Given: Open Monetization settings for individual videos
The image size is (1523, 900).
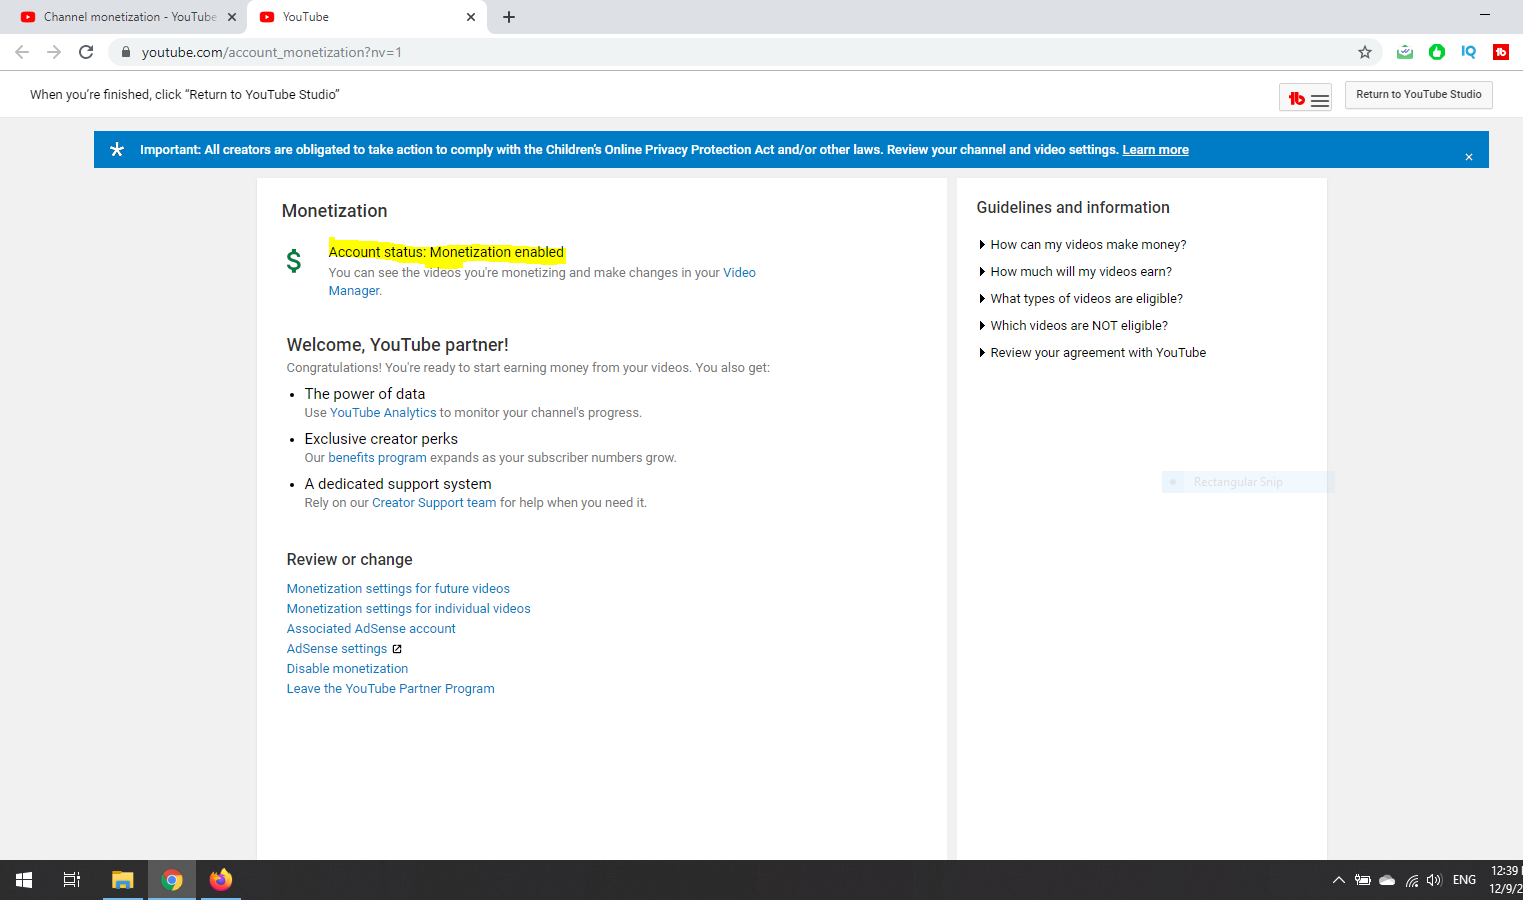Looking at the screenshot, I should [x=408, y=609].
